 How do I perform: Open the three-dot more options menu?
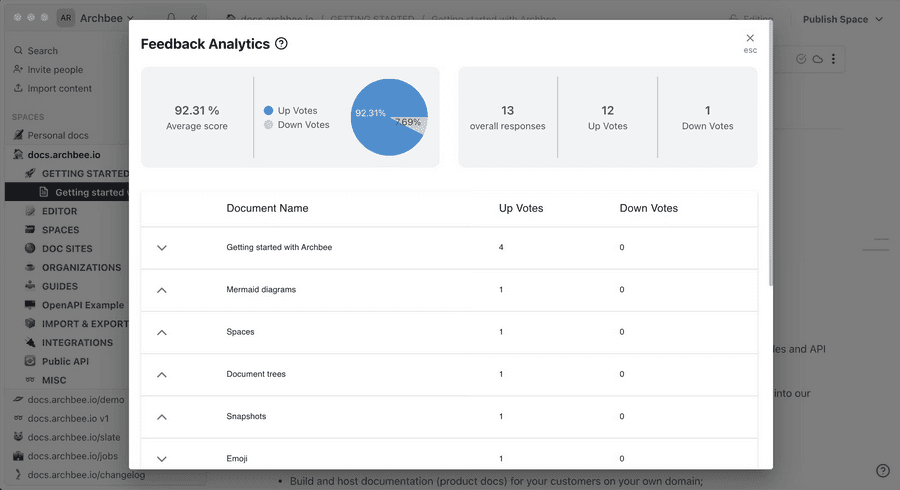[833, 60]
